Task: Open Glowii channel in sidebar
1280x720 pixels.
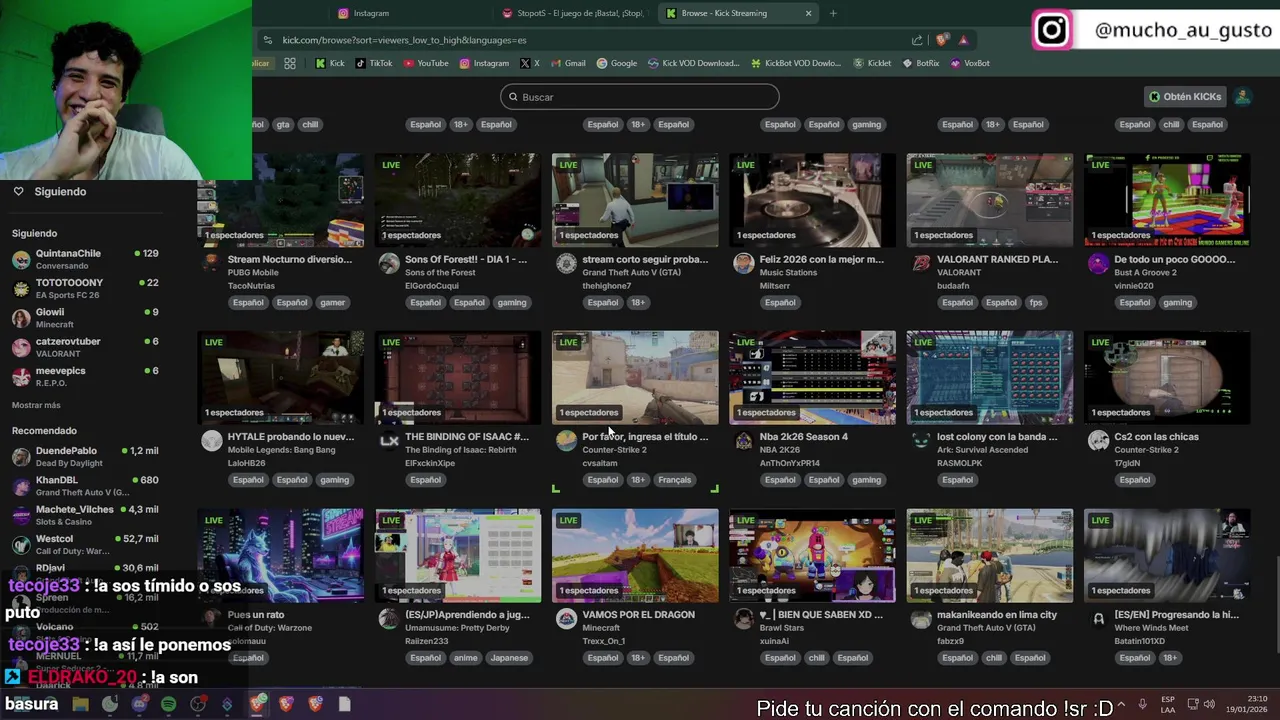Action: pyautogui.click(x=85, y=318)
